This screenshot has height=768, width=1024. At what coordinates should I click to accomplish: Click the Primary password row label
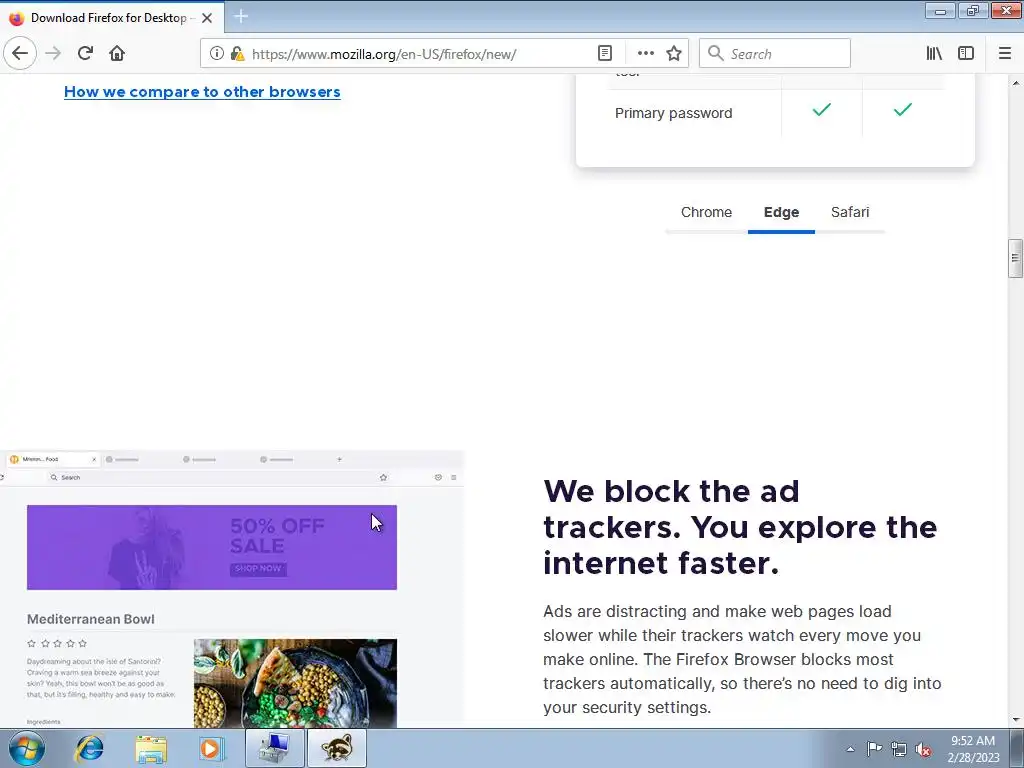[673, 113]
